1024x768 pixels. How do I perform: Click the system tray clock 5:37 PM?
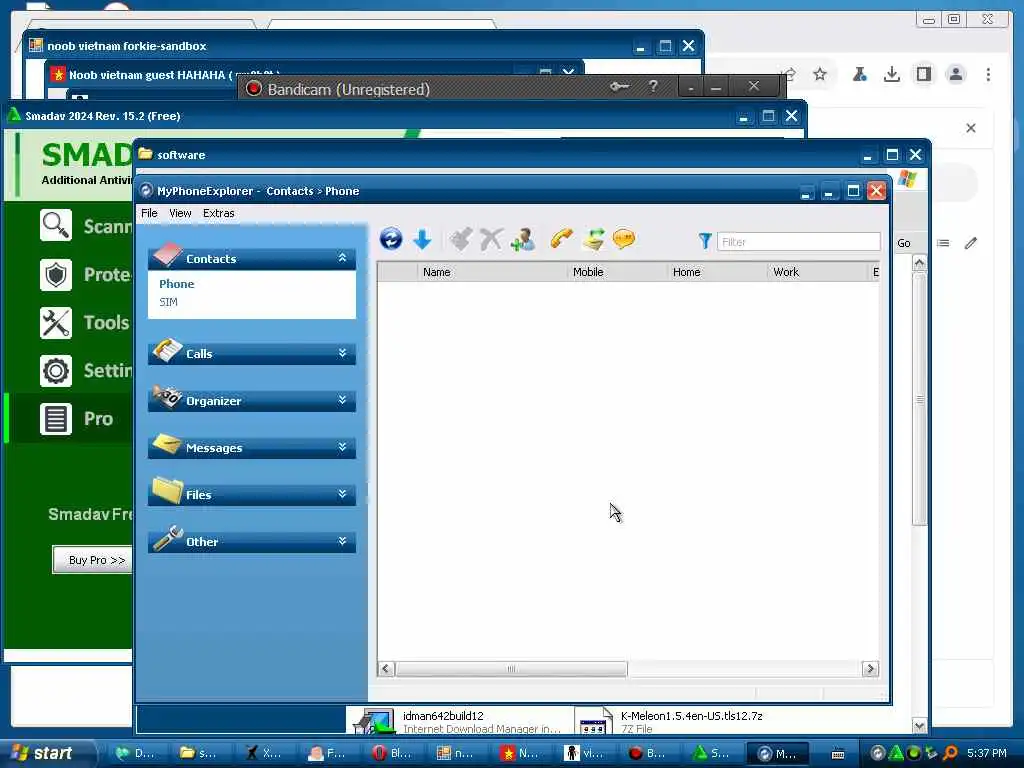987,753
